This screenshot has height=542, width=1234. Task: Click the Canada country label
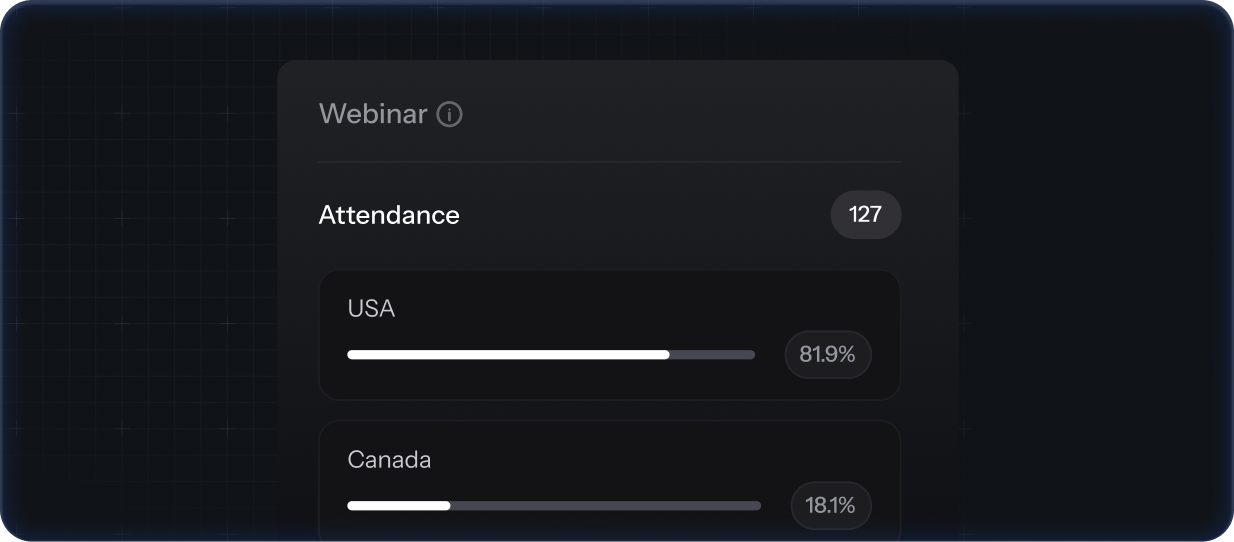coord(389,460)
